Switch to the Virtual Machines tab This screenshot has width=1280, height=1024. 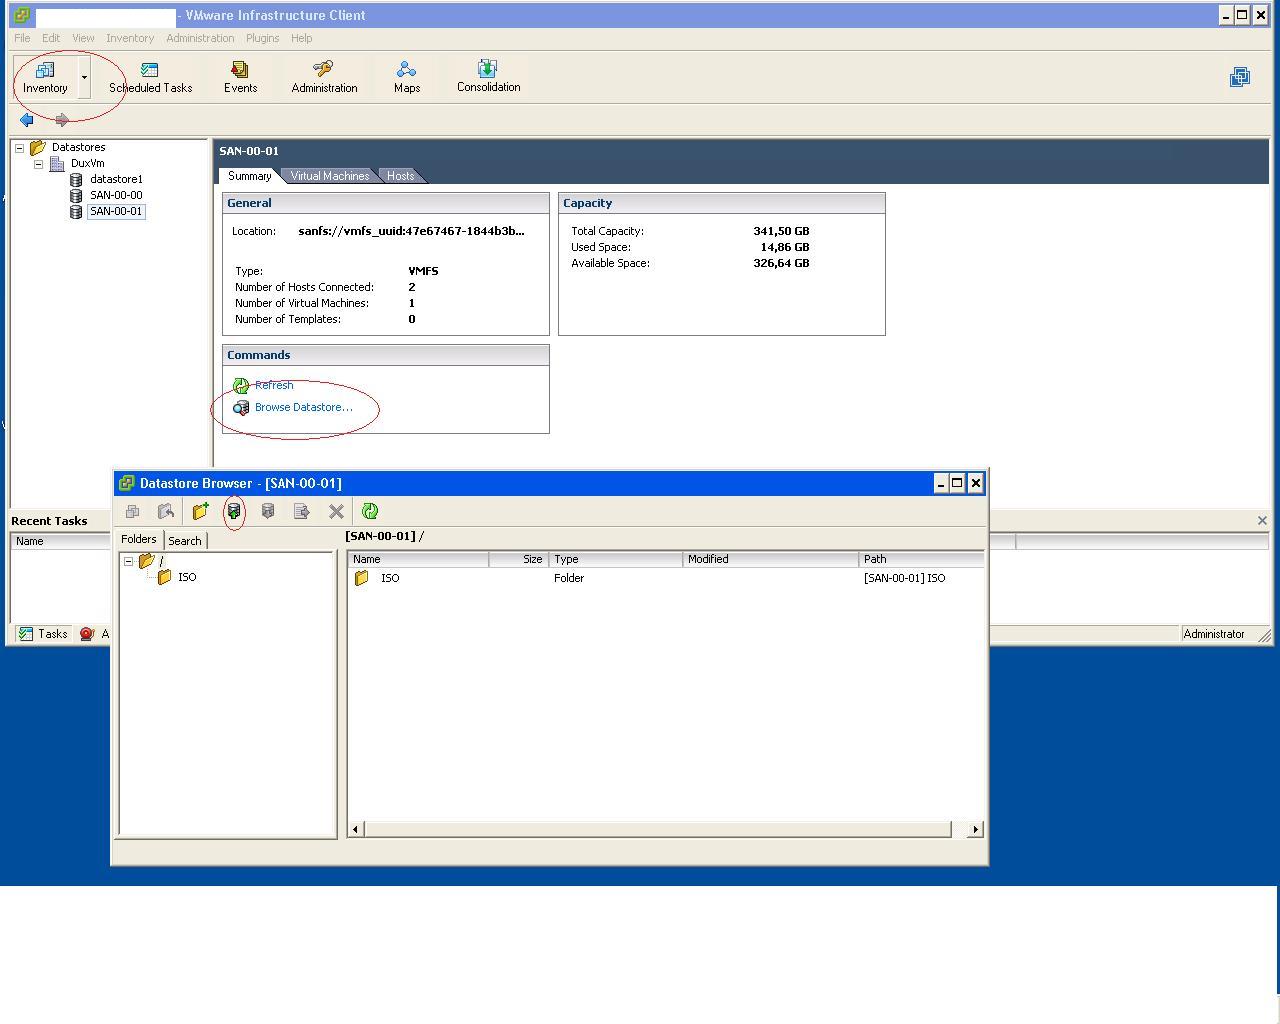point(330,176)
